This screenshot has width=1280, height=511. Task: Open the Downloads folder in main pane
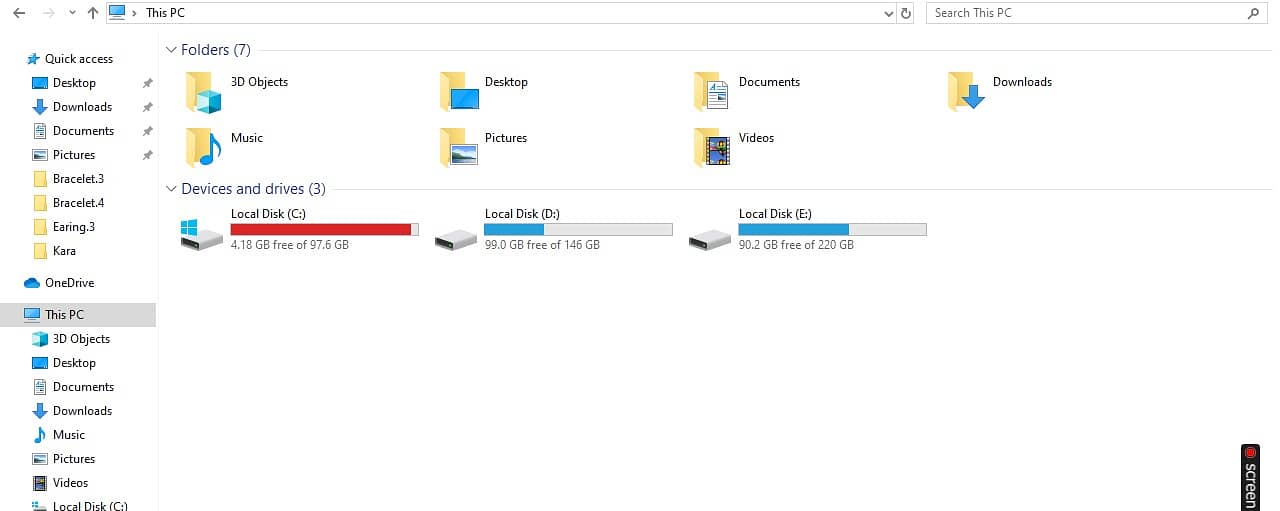click(x=966, y=92)
